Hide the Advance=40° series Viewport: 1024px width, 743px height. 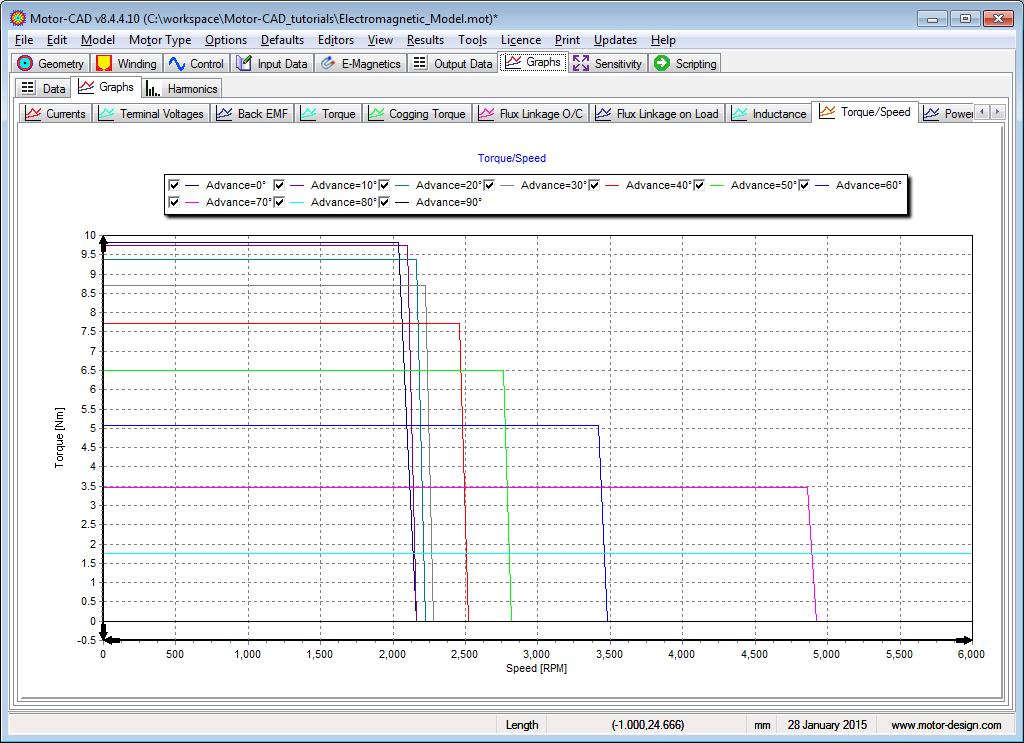[595, 185]
